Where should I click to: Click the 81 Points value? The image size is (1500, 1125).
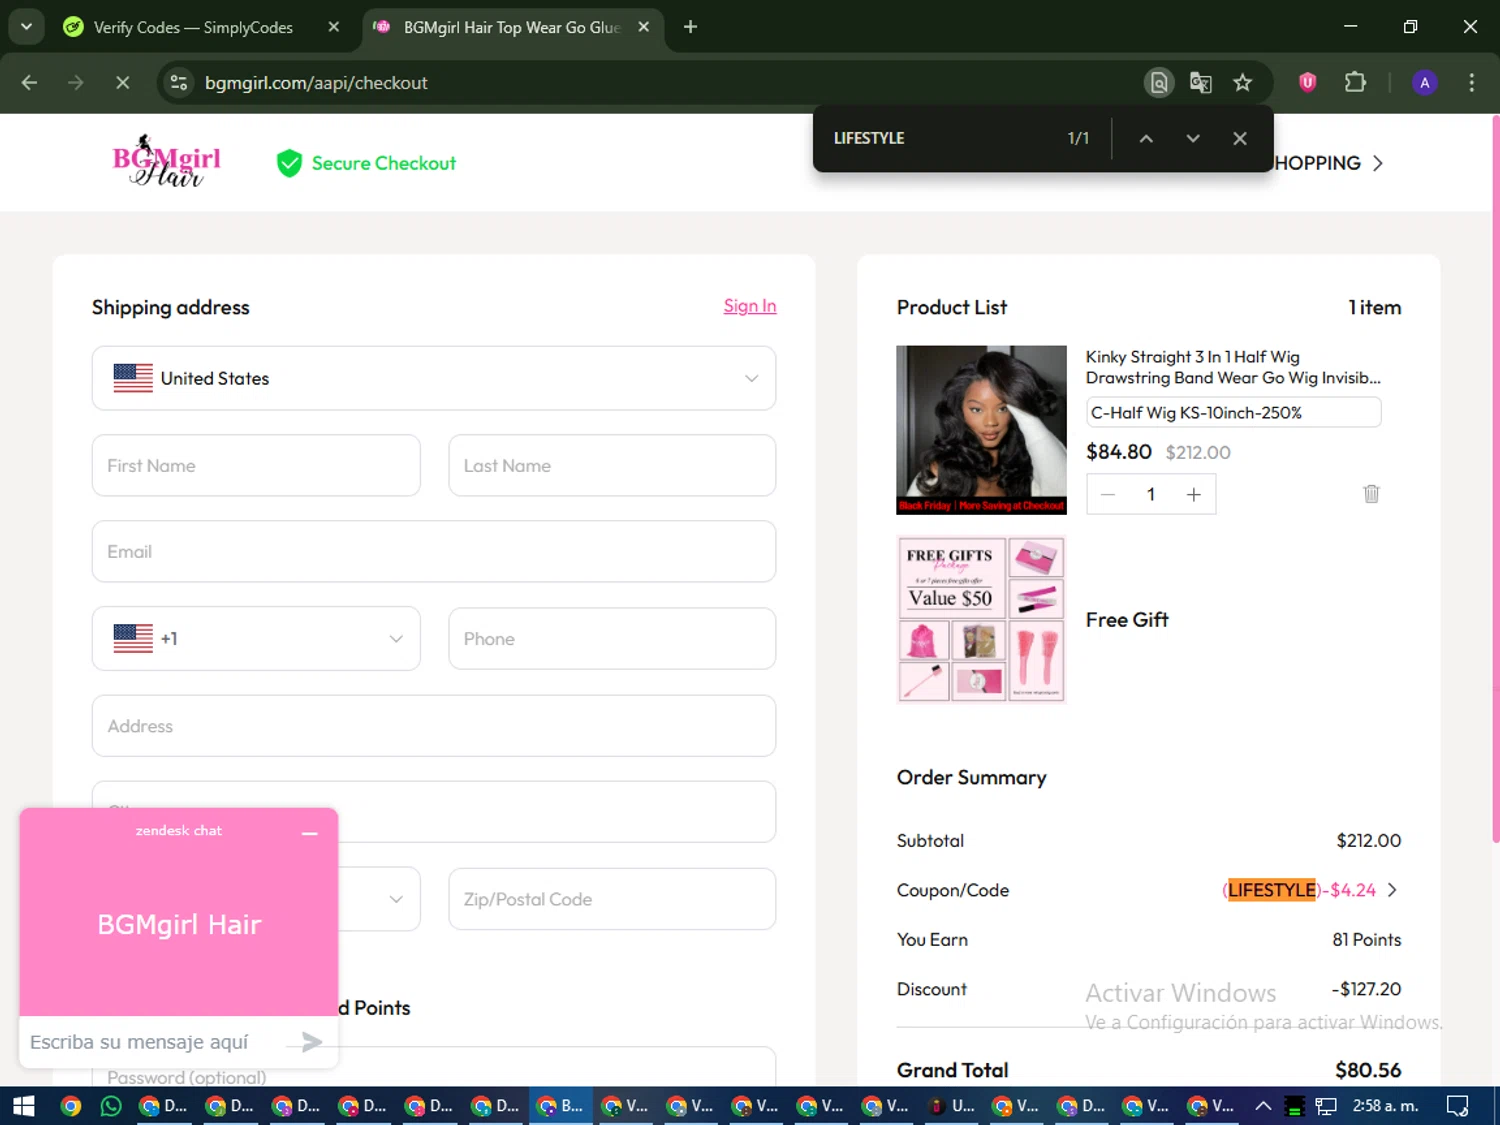[1366, 939]
